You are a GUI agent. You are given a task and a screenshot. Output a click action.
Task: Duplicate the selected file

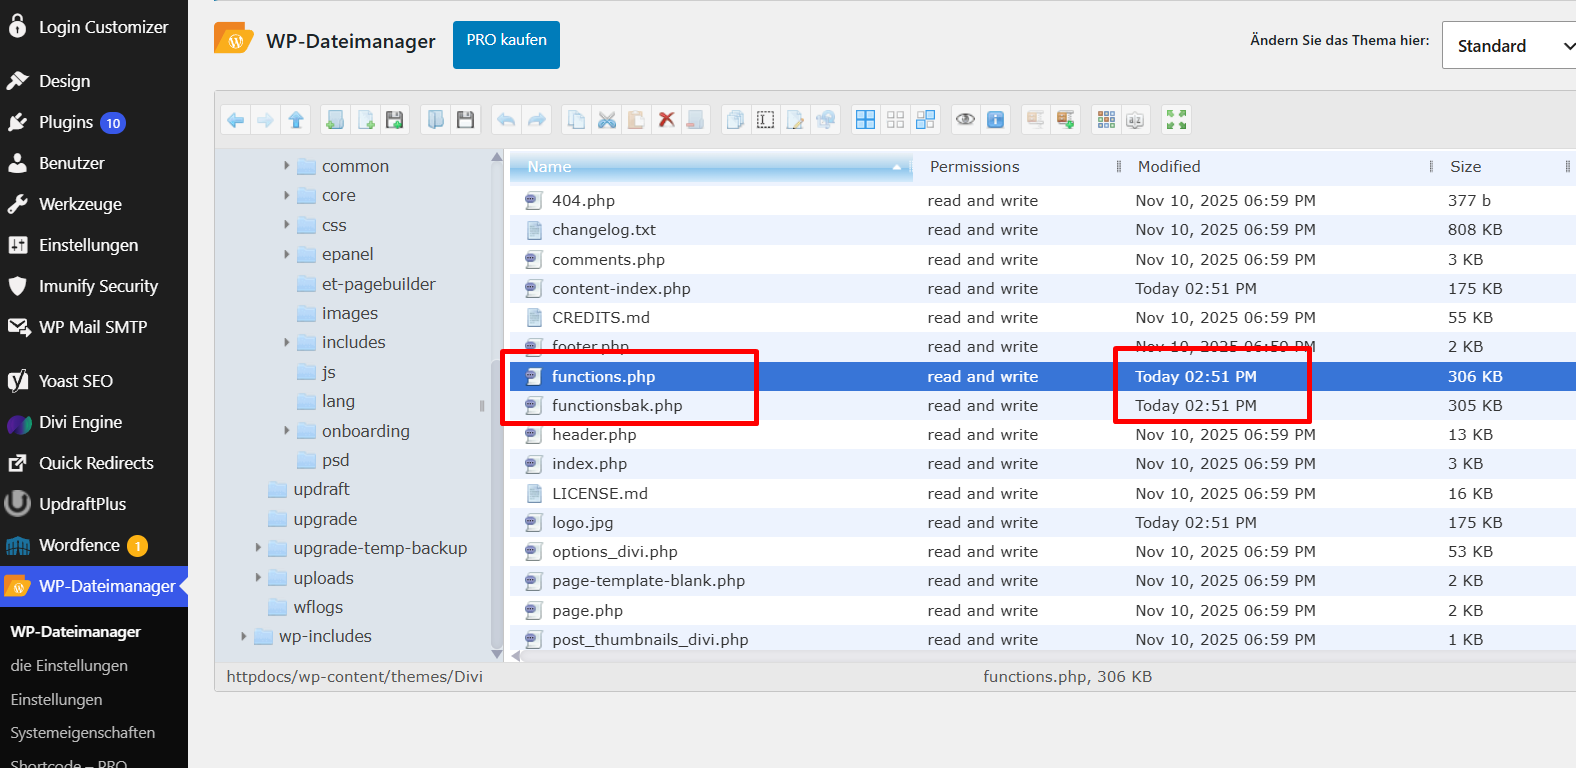click(x=736, y=120)
